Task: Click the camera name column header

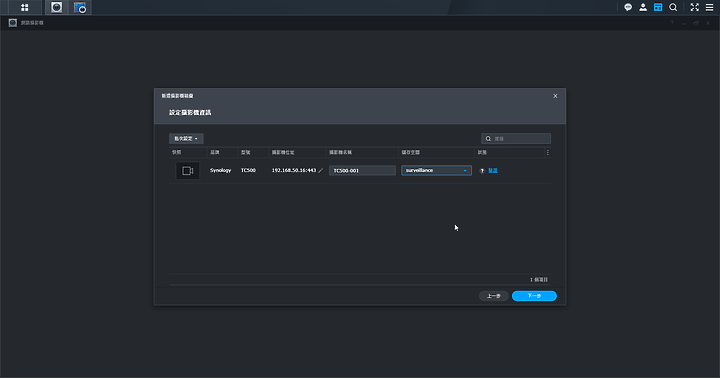Action: (x=340, y=152)
